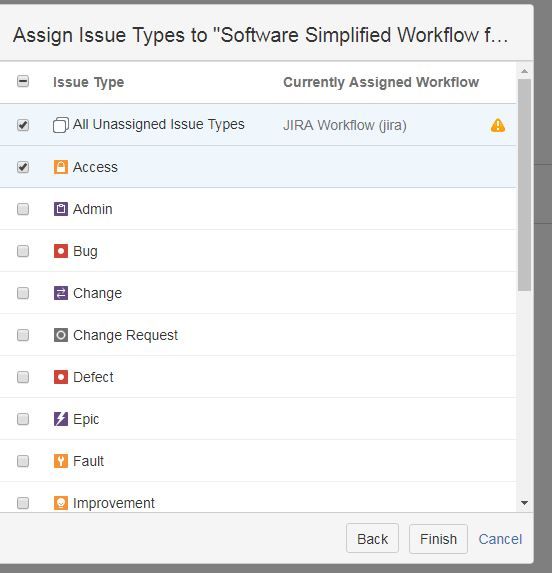Image resolution: width=552 pixels, height=573 pixels.
Task: Click the Defect label text
Action: 93,377
